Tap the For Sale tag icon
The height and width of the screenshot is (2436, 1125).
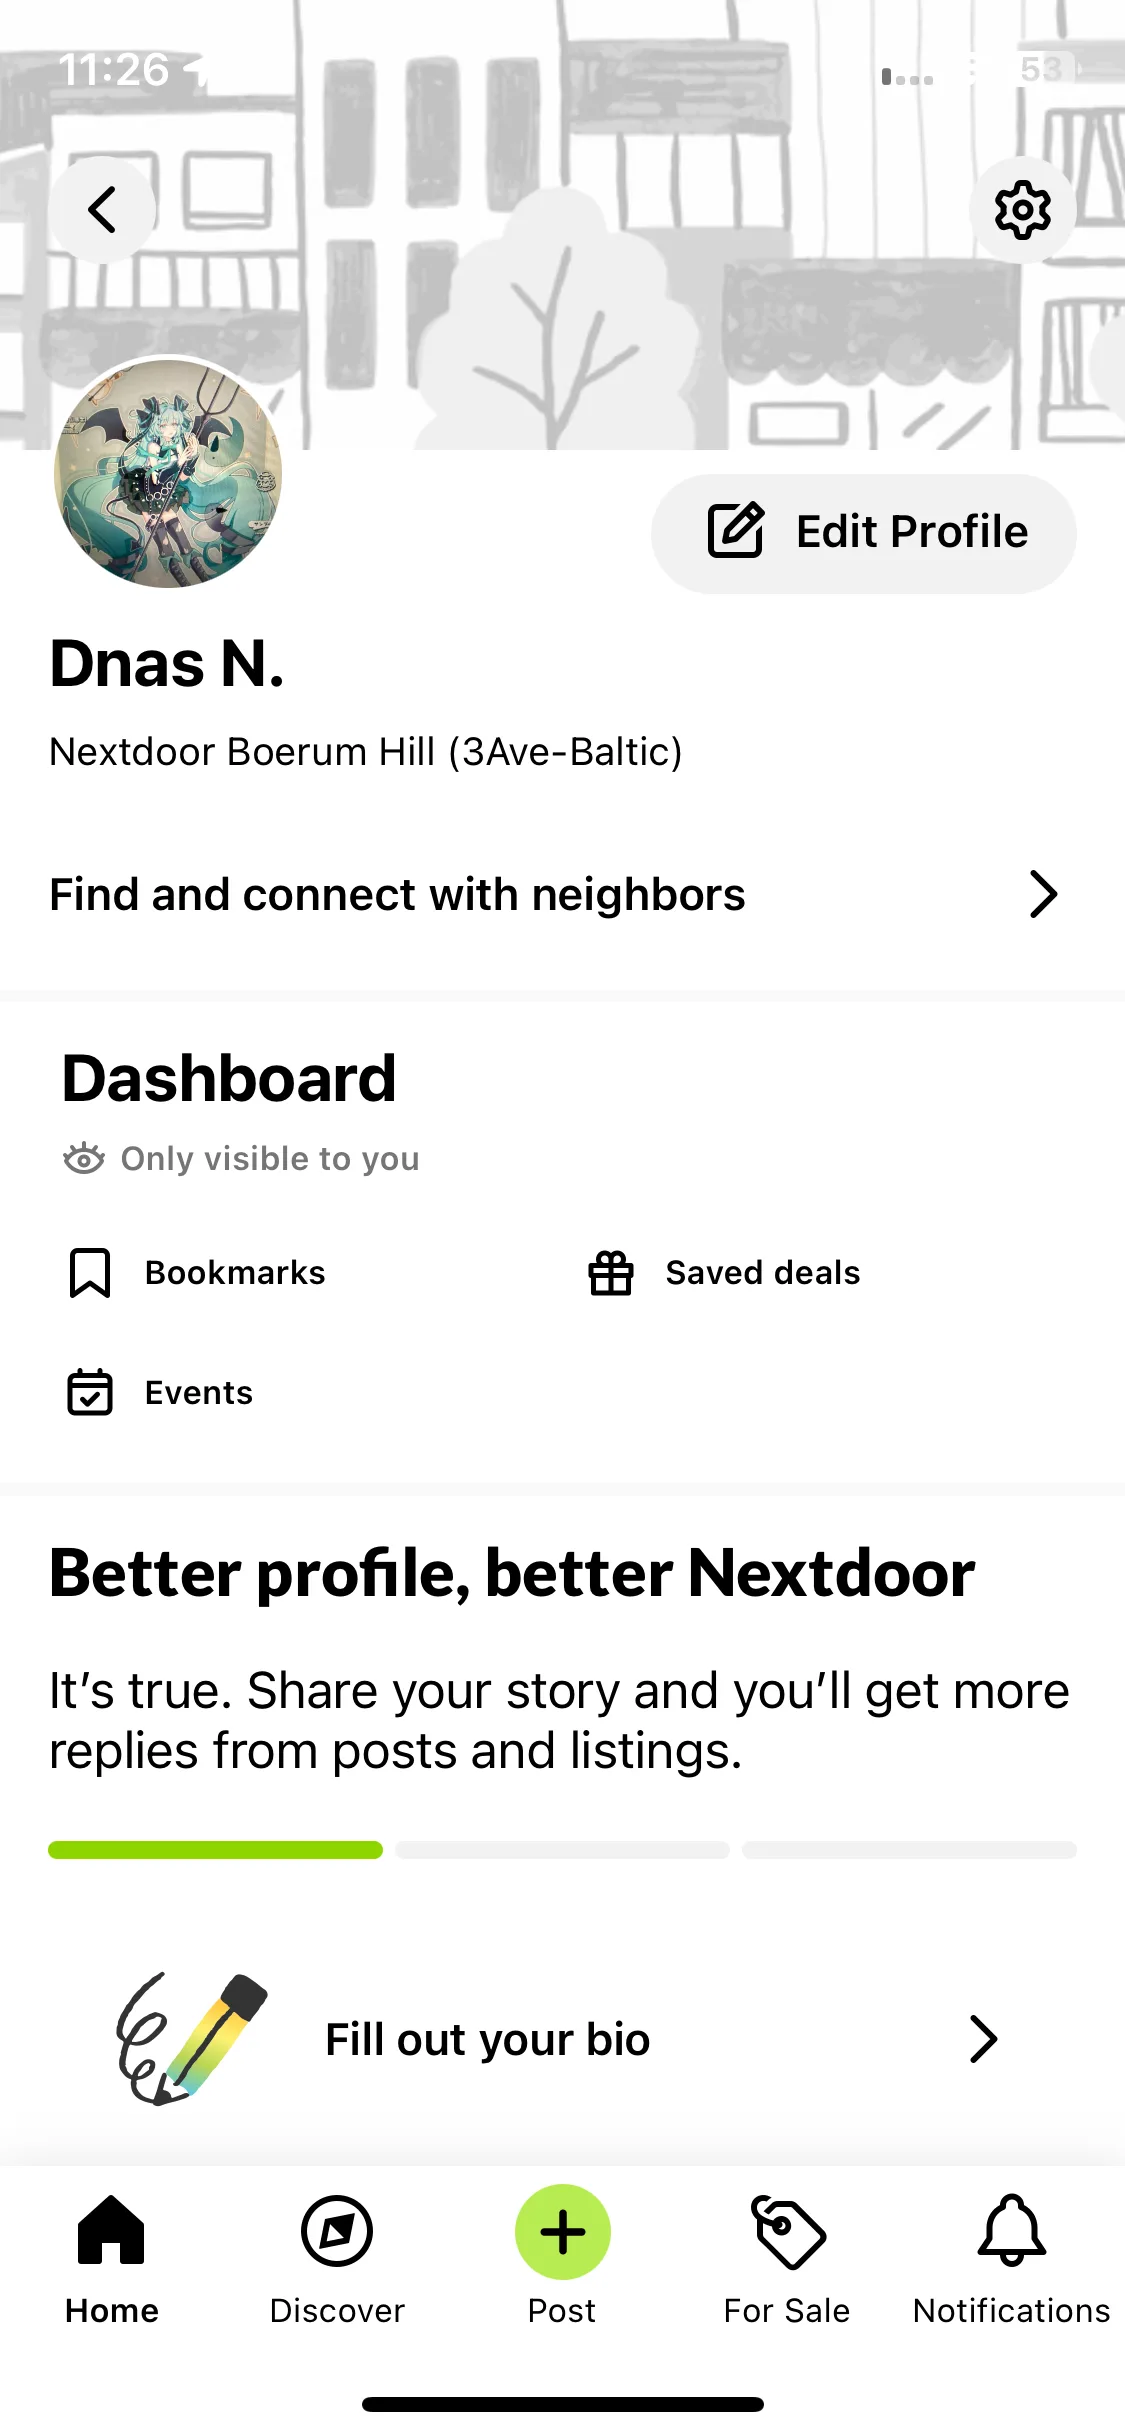click(x=788, y=2232)
